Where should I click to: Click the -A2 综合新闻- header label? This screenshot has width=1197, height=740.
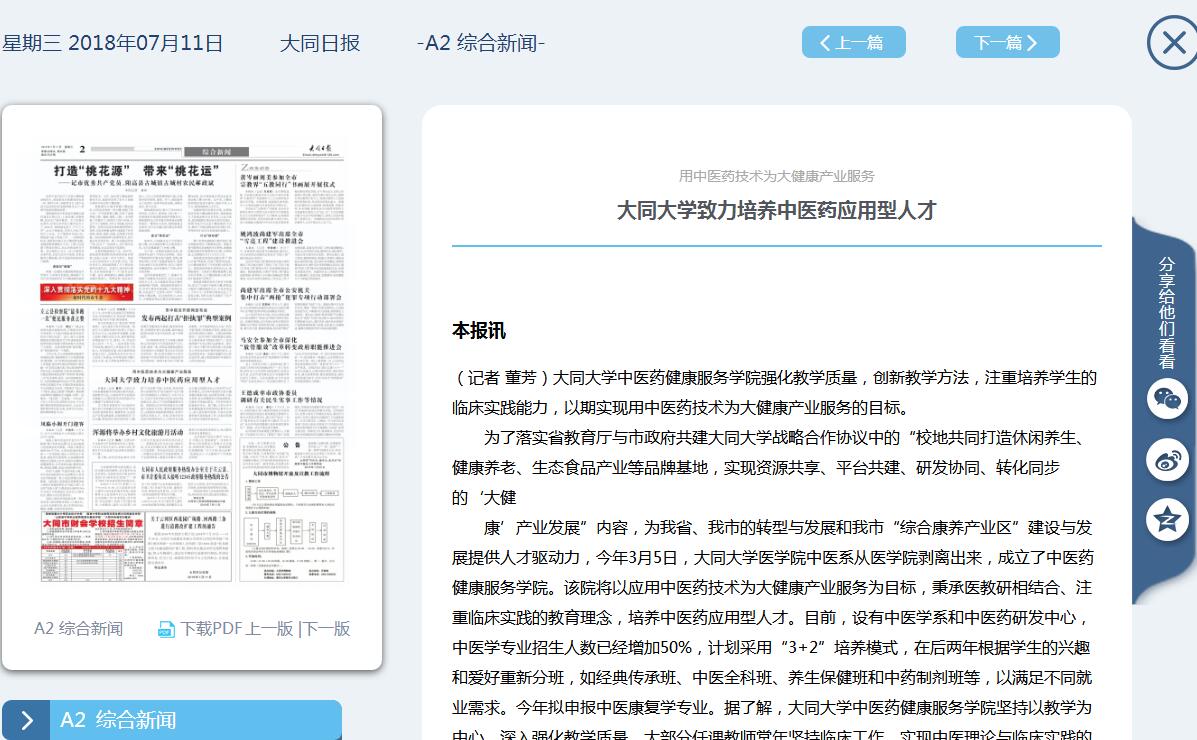[x=481, y=43]
